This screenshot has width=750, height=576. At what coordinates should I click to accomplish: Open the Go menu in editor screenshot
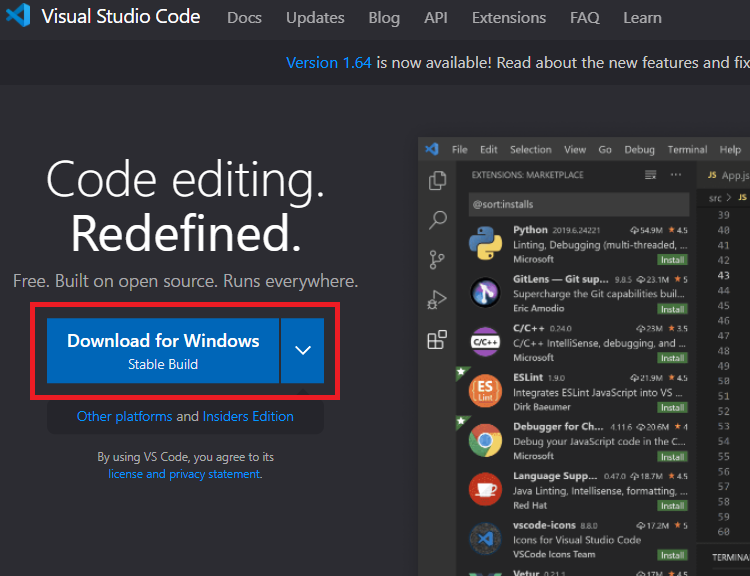[605, 150]
